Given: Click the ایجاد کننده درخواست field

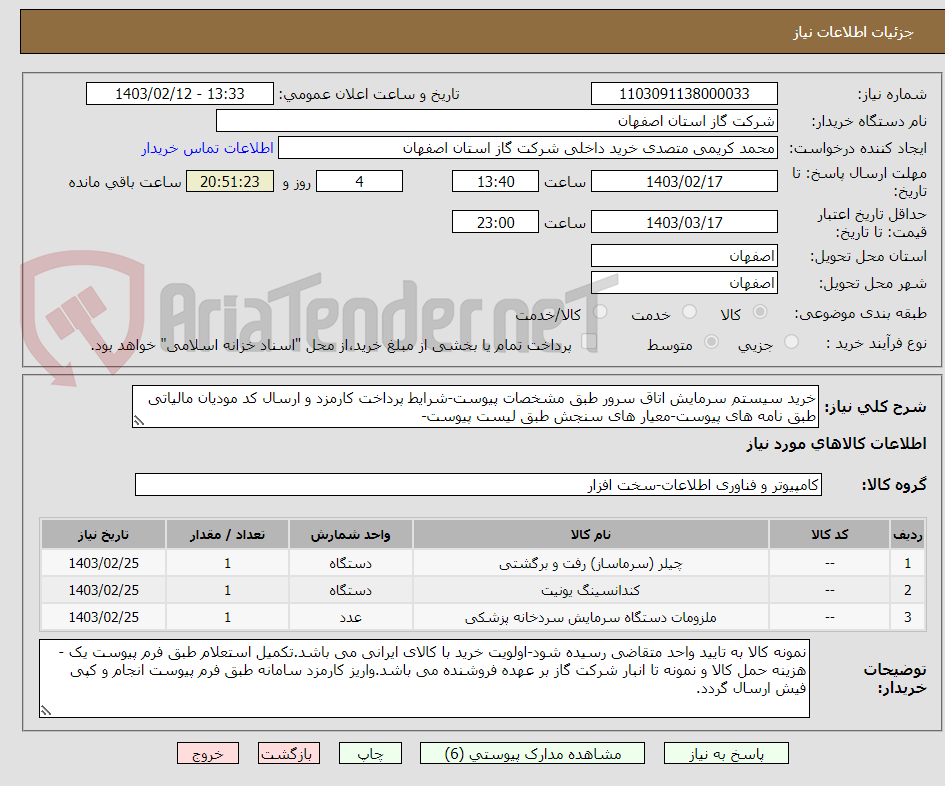Looking at the screenshot, I should (527, 148).
